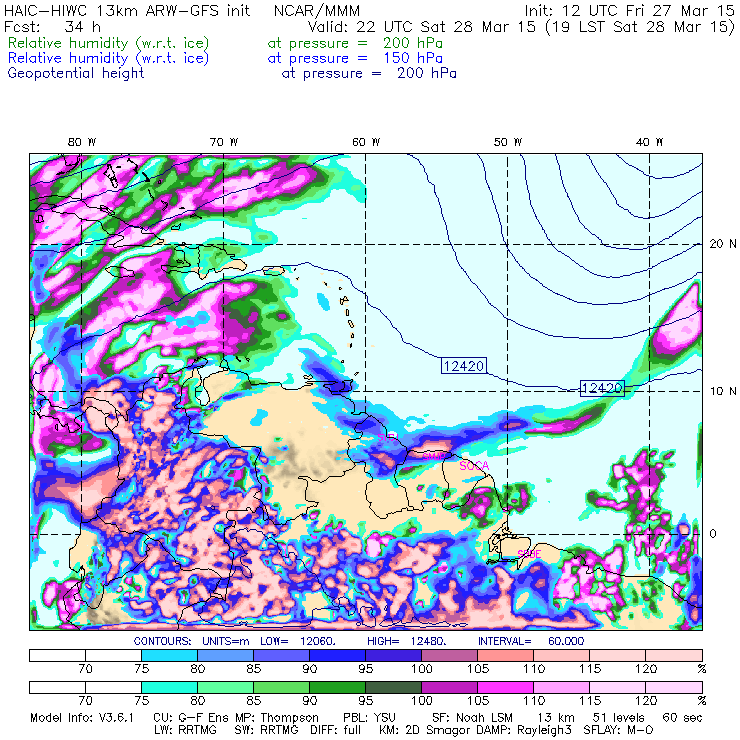Click the 12420 contour label on the 10 N line
The image size is (740, 740).
pos(602,388)
